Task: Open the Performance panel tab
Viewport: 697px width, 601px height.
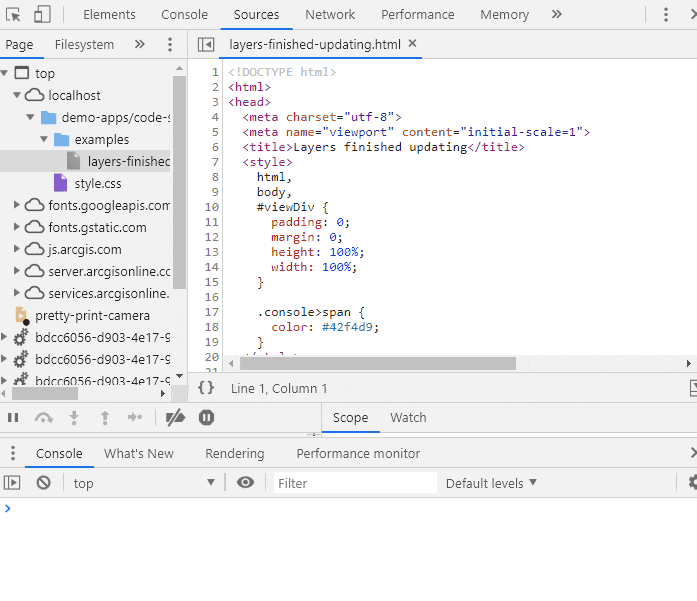Action: pos(417,15)
